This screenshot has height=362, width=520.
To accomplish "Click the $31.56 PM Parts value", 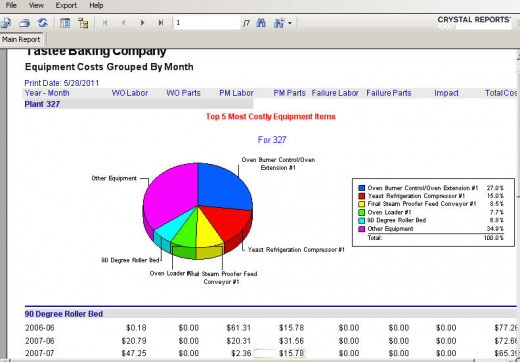I will coord(292,341).
